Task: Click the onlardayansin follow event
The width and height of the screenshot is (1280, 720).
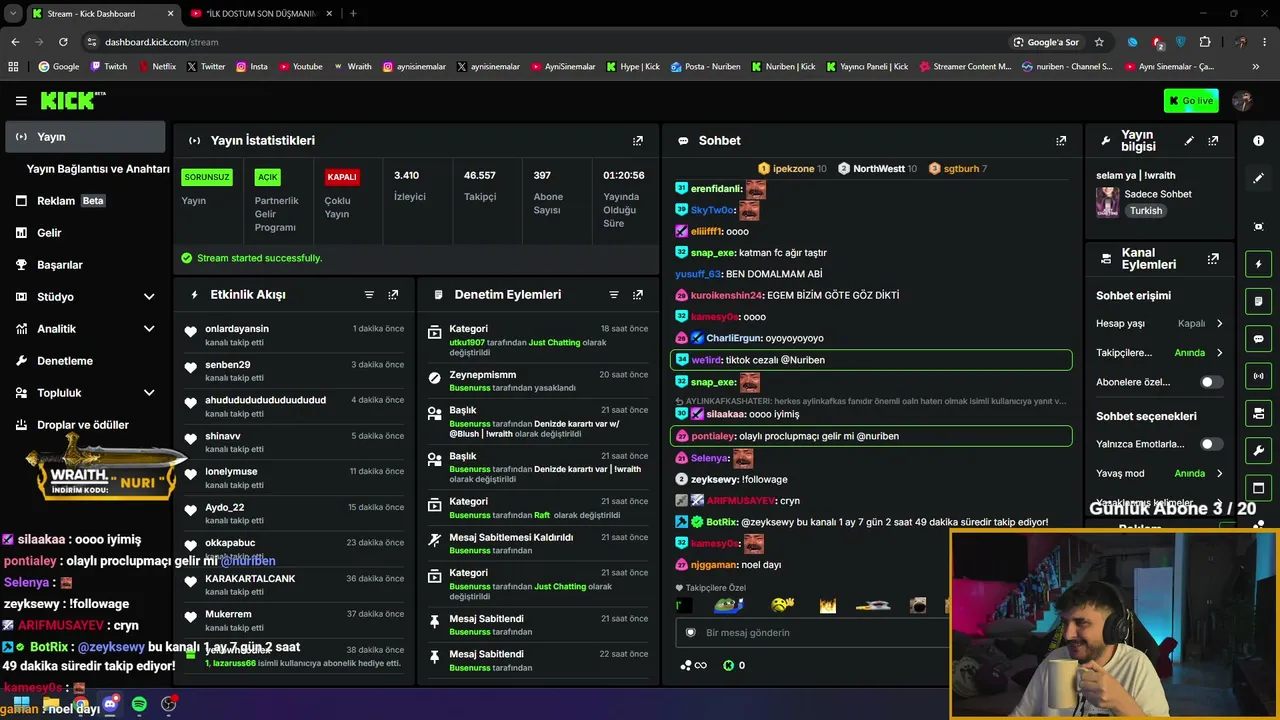Action: coord(295,335)
